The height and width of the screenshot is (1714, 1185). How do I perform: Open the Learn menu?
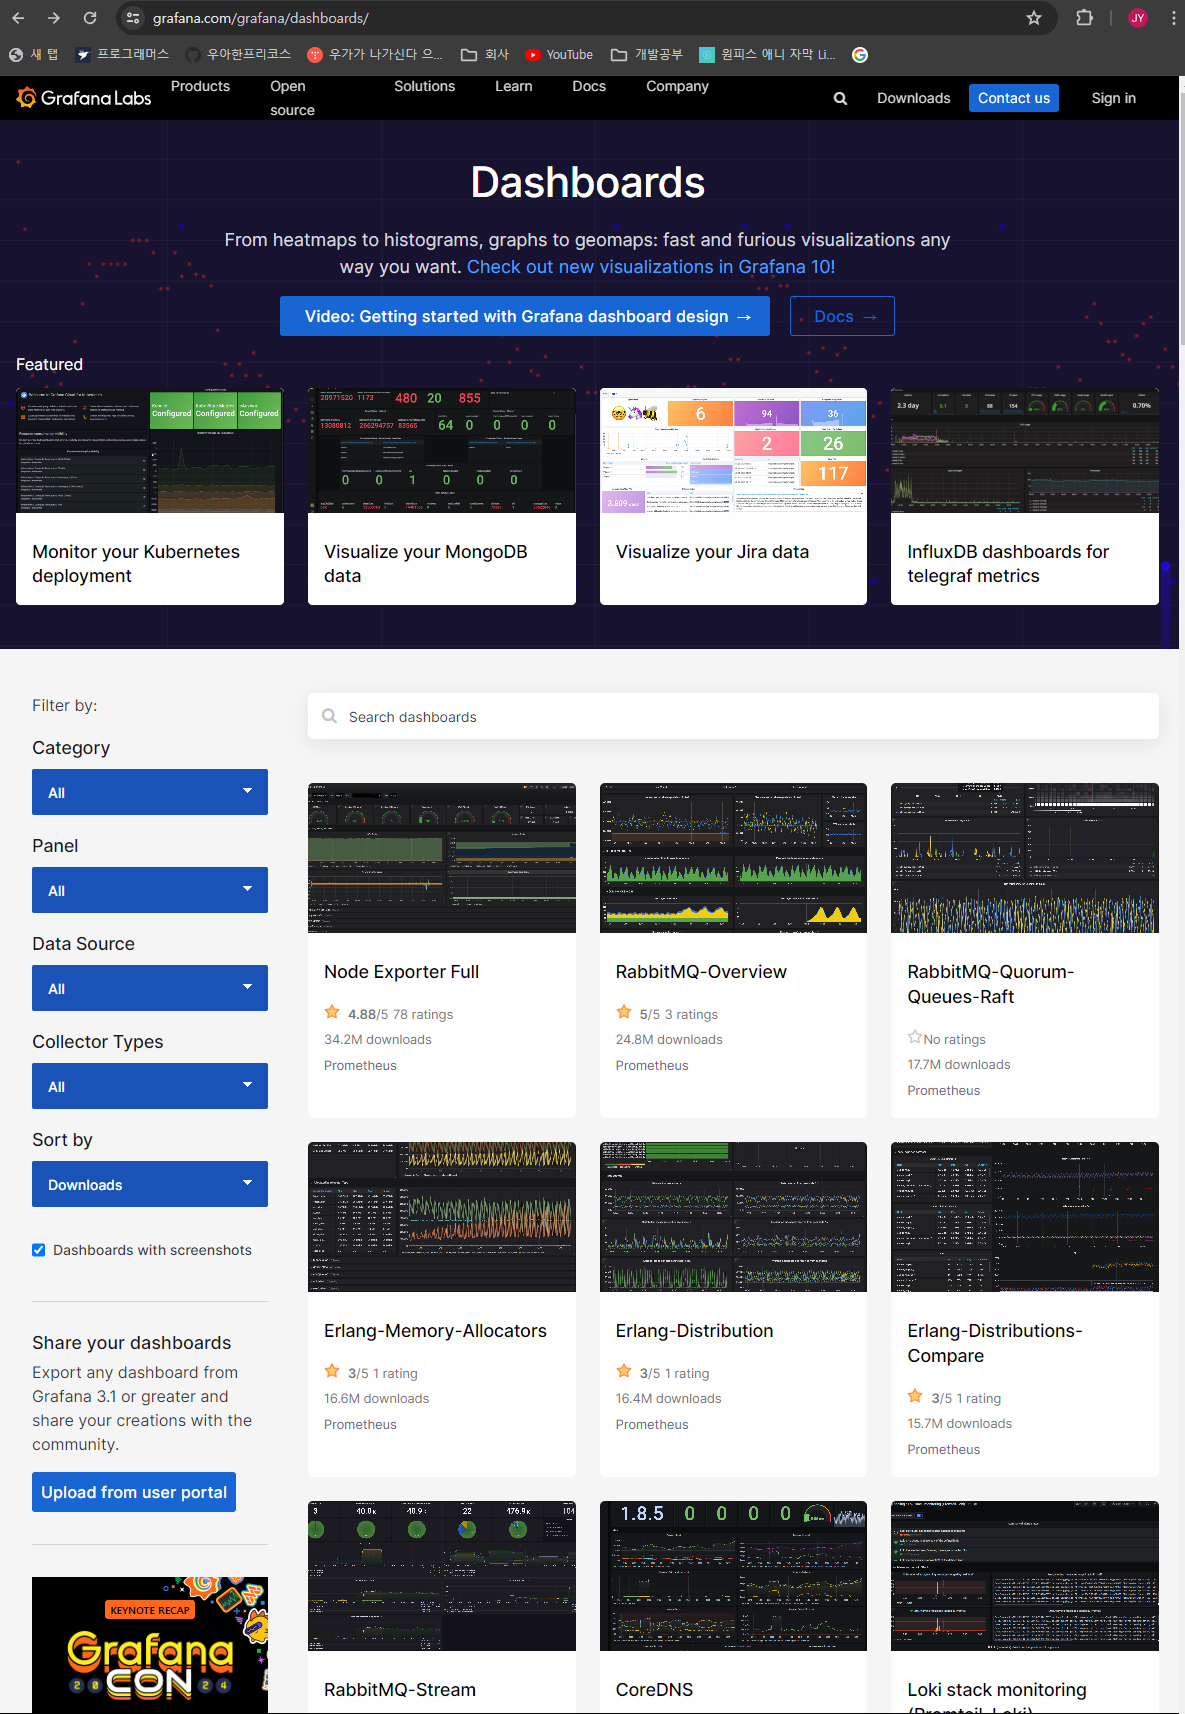click(513, 86)
